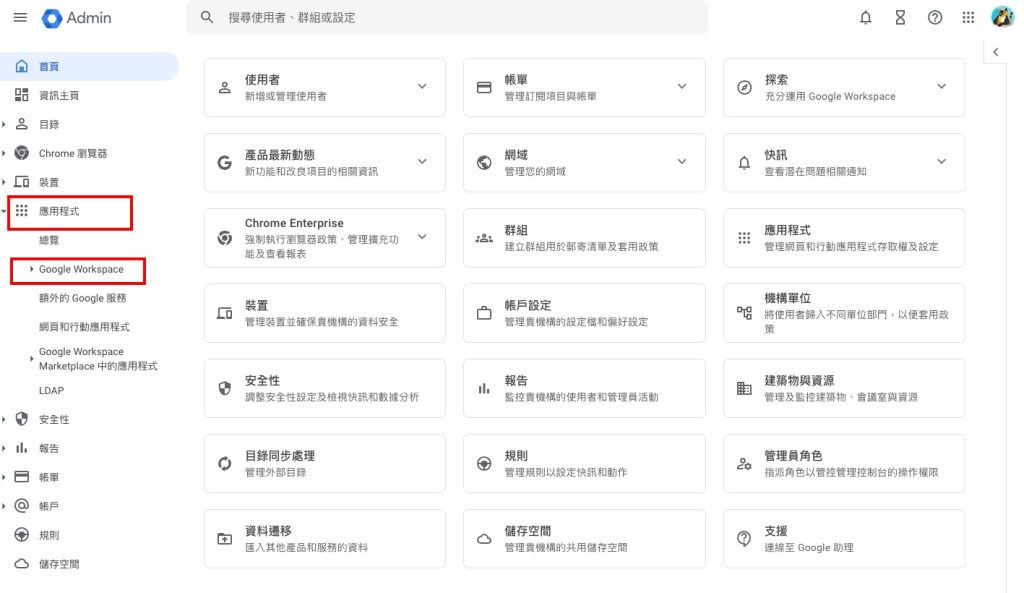Open the 報告 card title
Image resolution: width=1024 pixels, height=593 pixels.
[x=516, y=381]
